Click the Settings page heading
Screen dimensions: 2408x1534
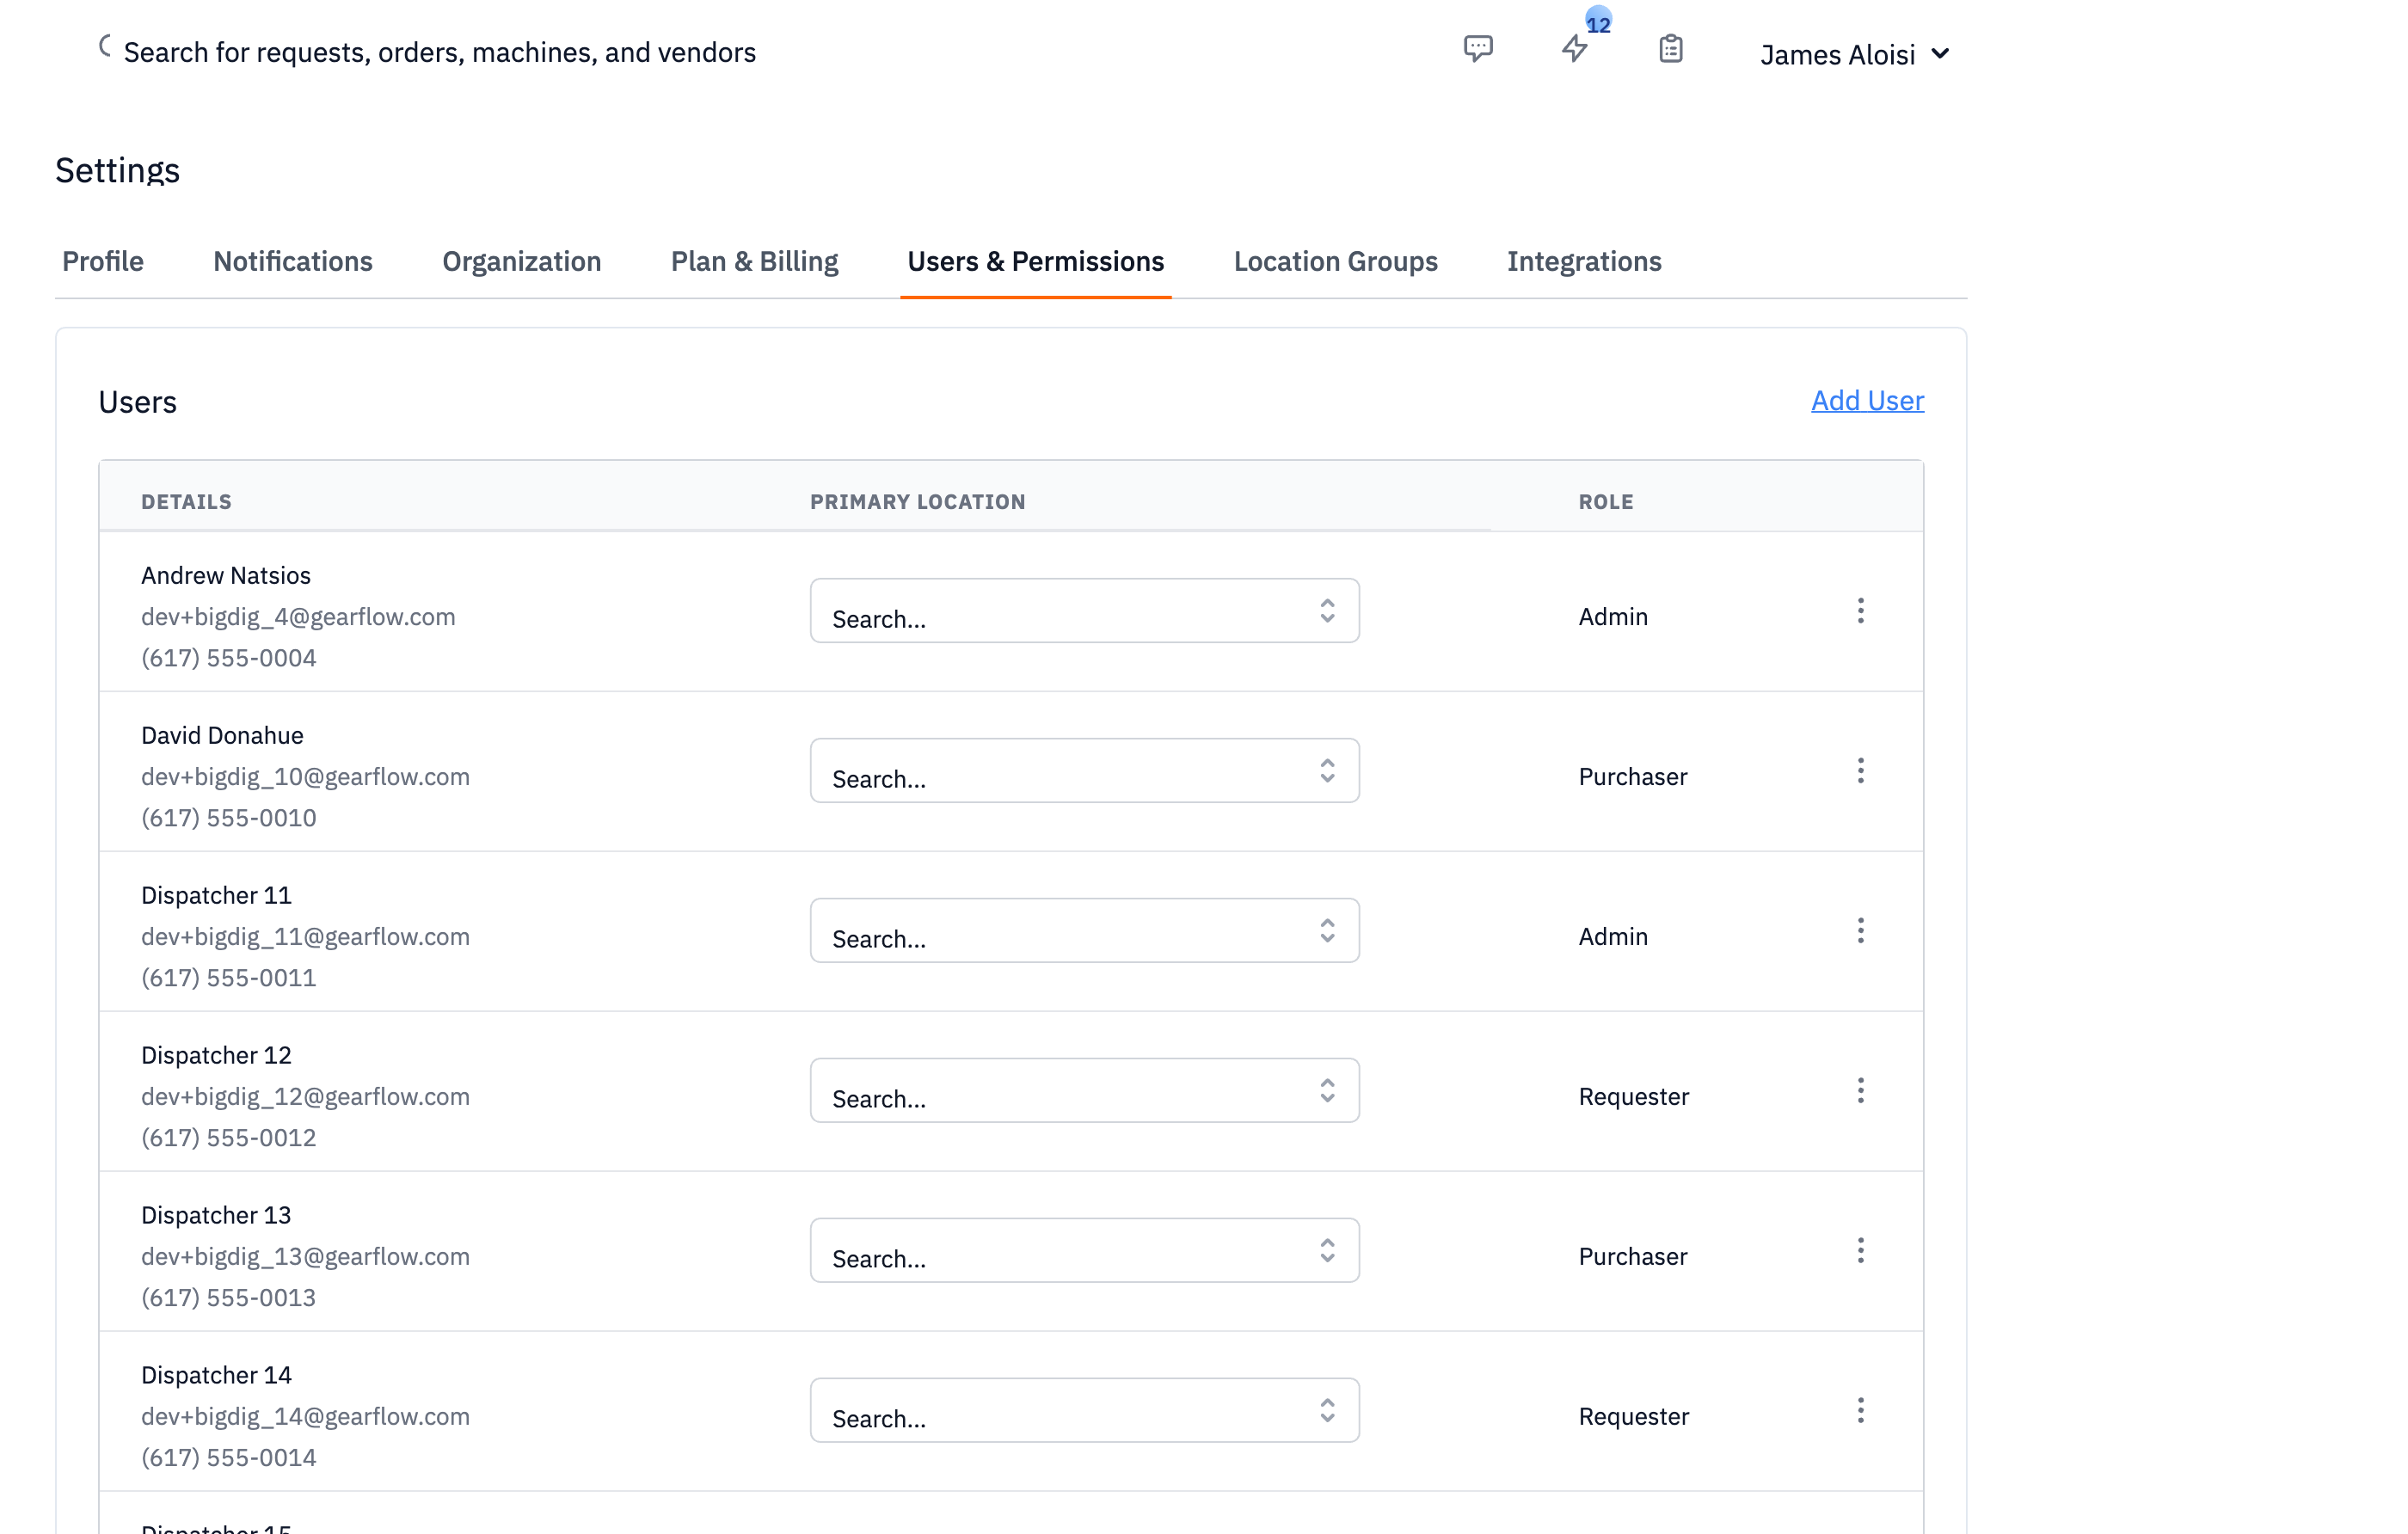pos(118,171)
